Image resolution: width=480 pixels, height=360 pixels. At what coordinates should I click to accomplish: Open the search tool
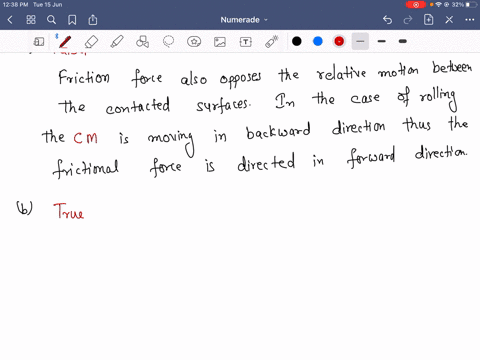(x=51, y=20)
